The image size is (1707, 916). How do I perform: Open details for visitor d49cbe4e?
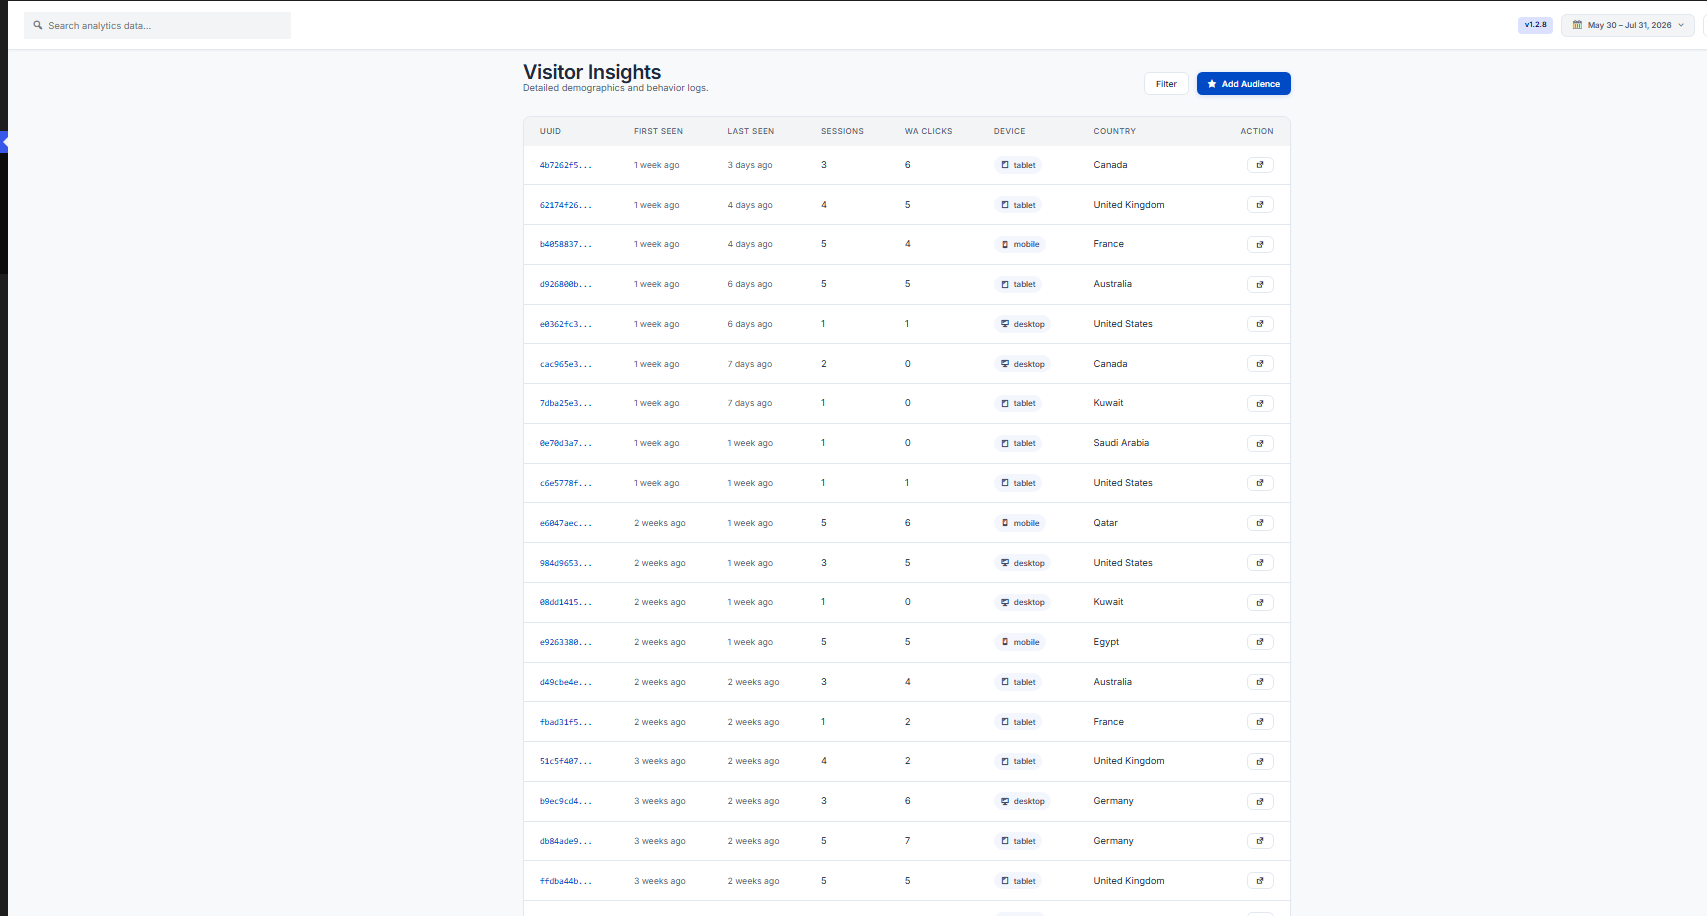coord(1260,682)
